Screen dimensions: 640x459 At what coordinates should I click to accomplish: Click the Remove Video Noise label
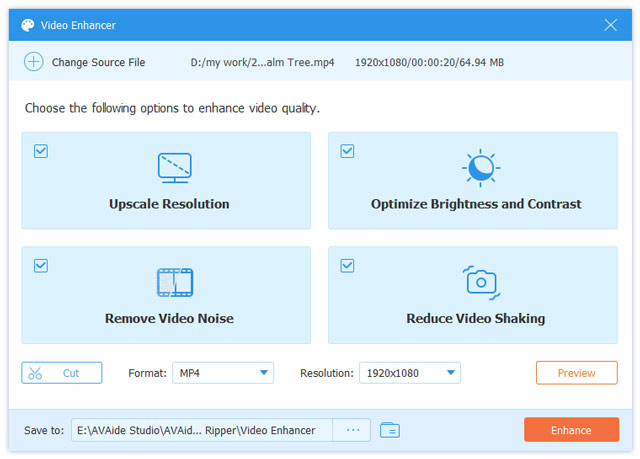(x=169, y=318)
